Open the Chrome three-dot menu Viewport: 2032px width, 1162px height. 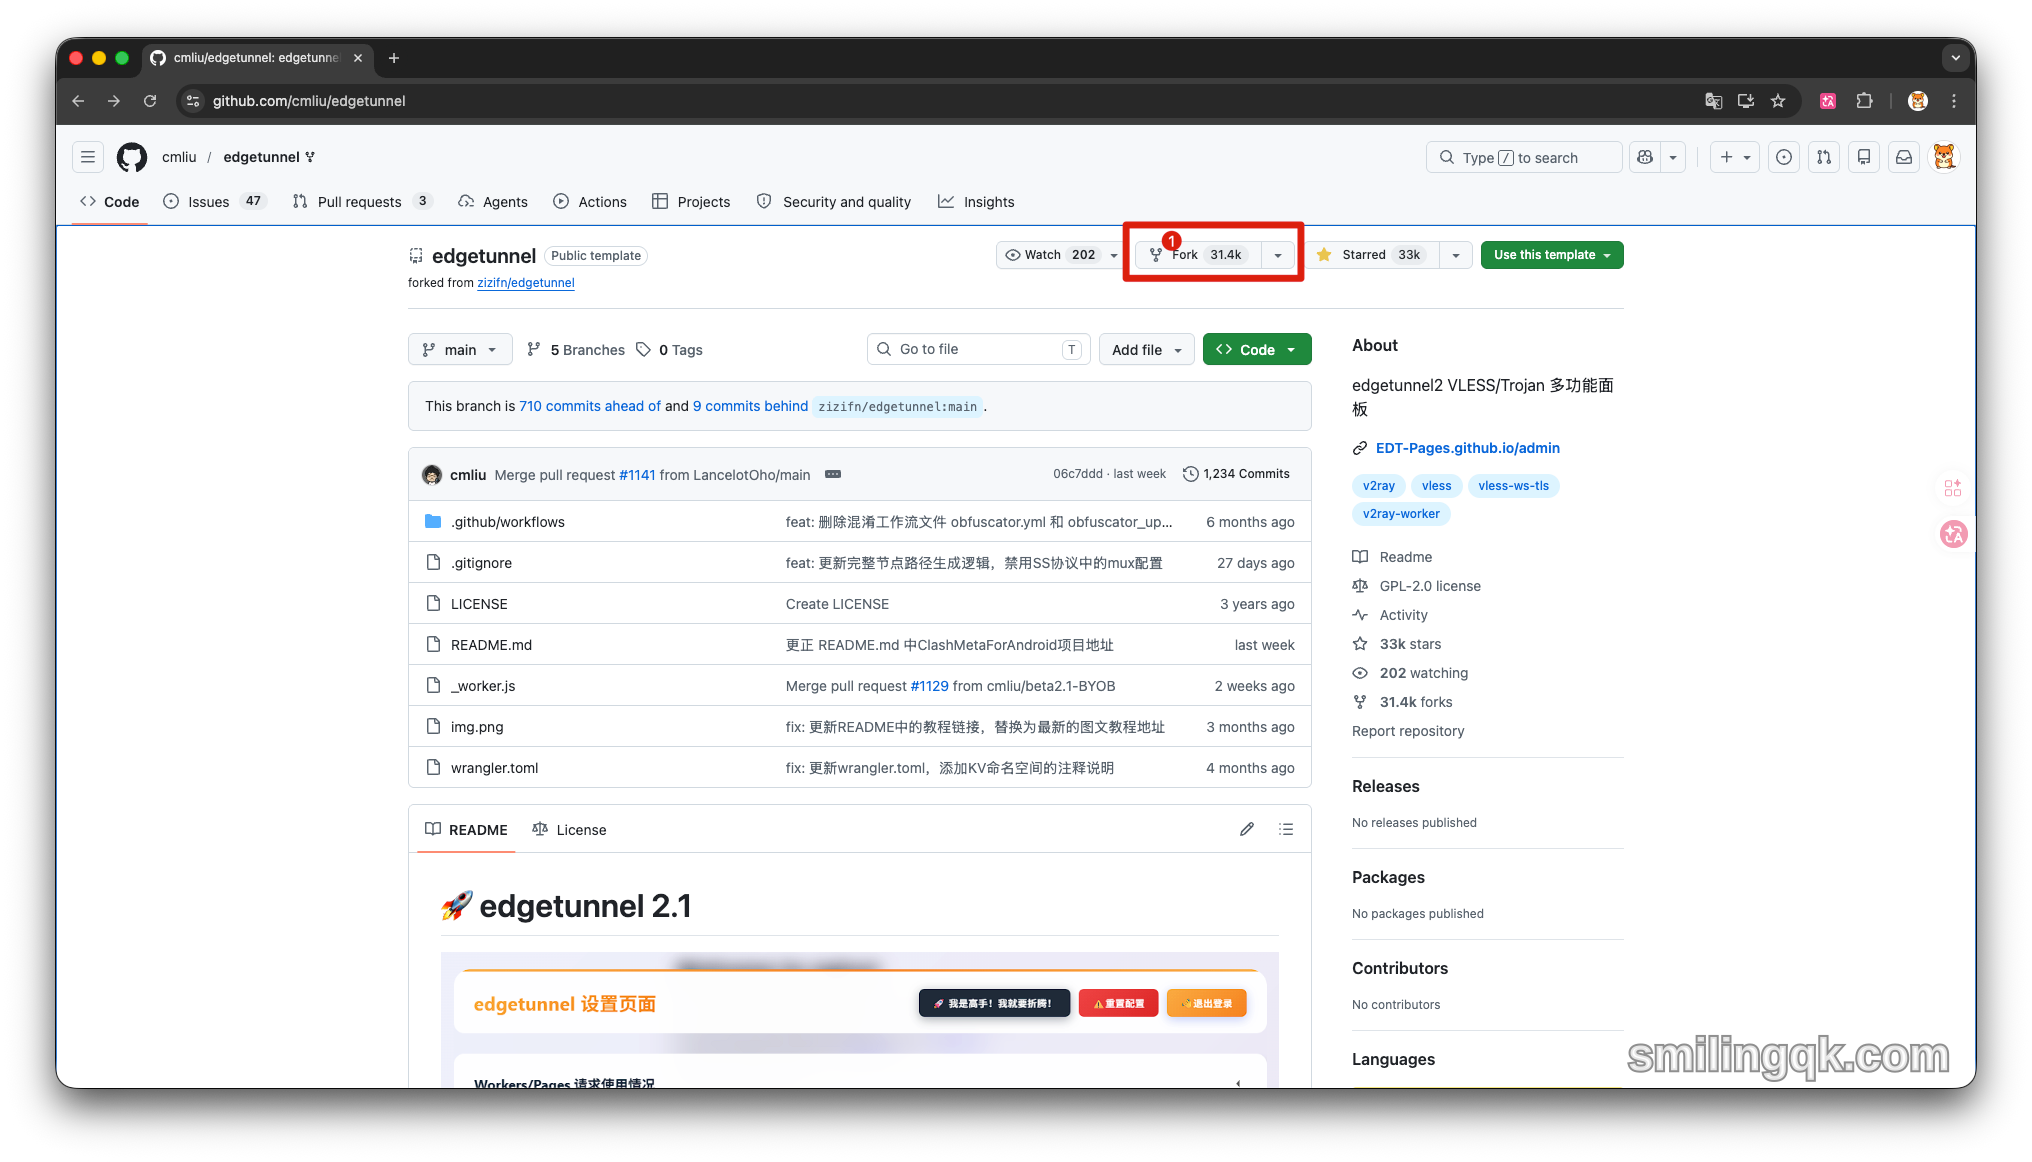pos(1954,101)
